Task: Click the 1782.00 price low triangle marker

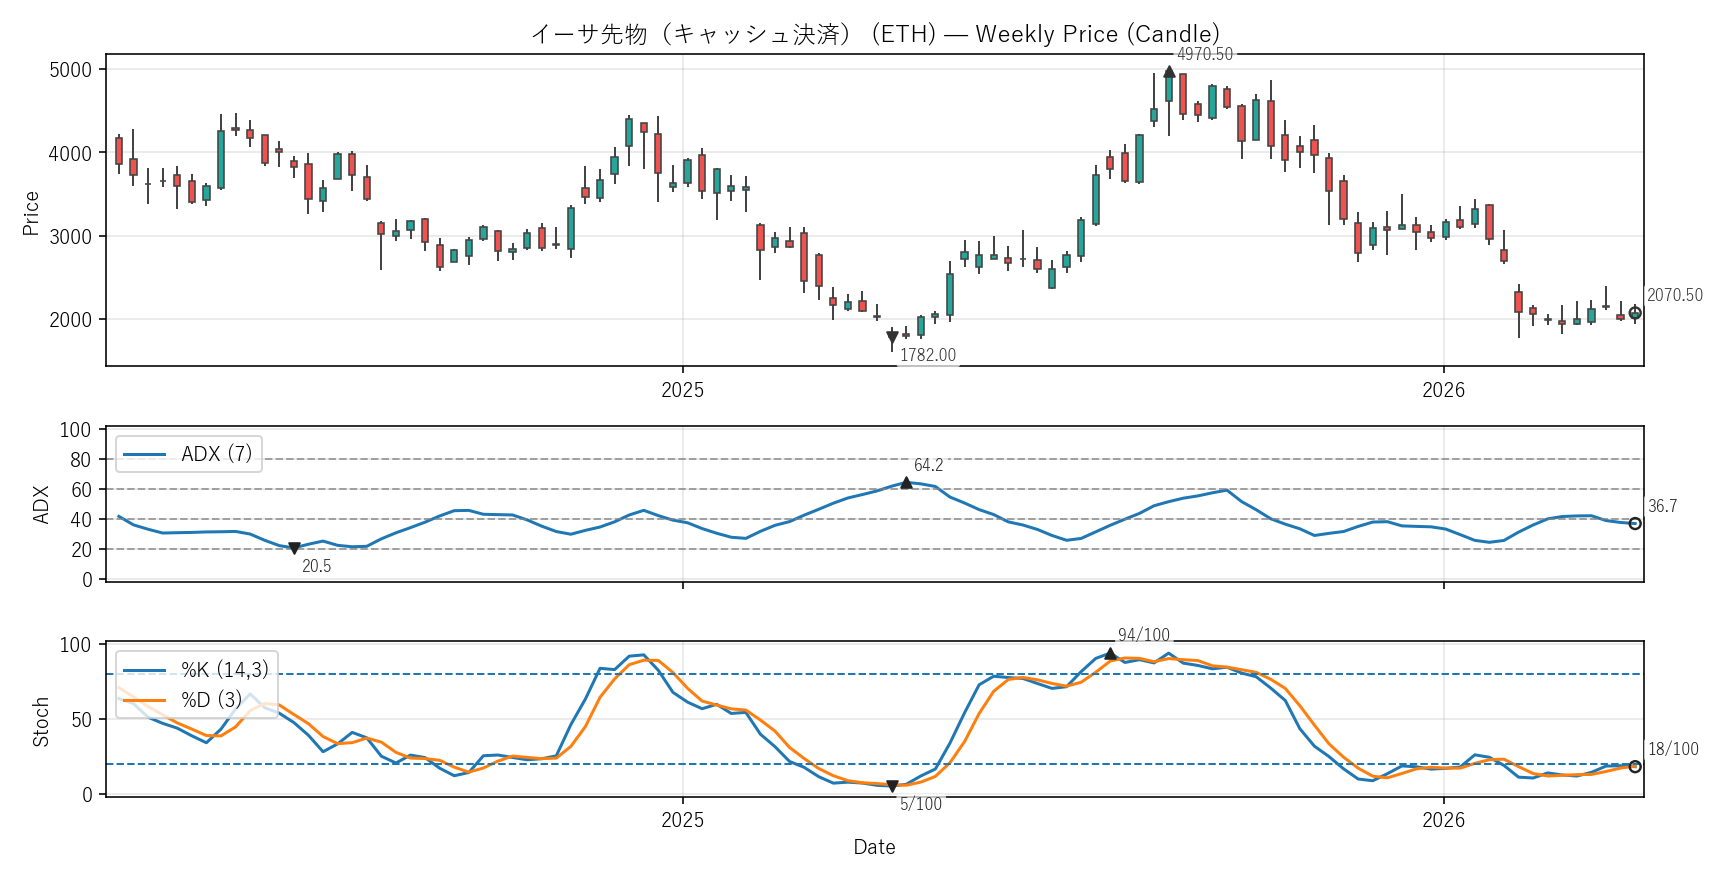Action: pyautogui.click(x=892, y=338)
